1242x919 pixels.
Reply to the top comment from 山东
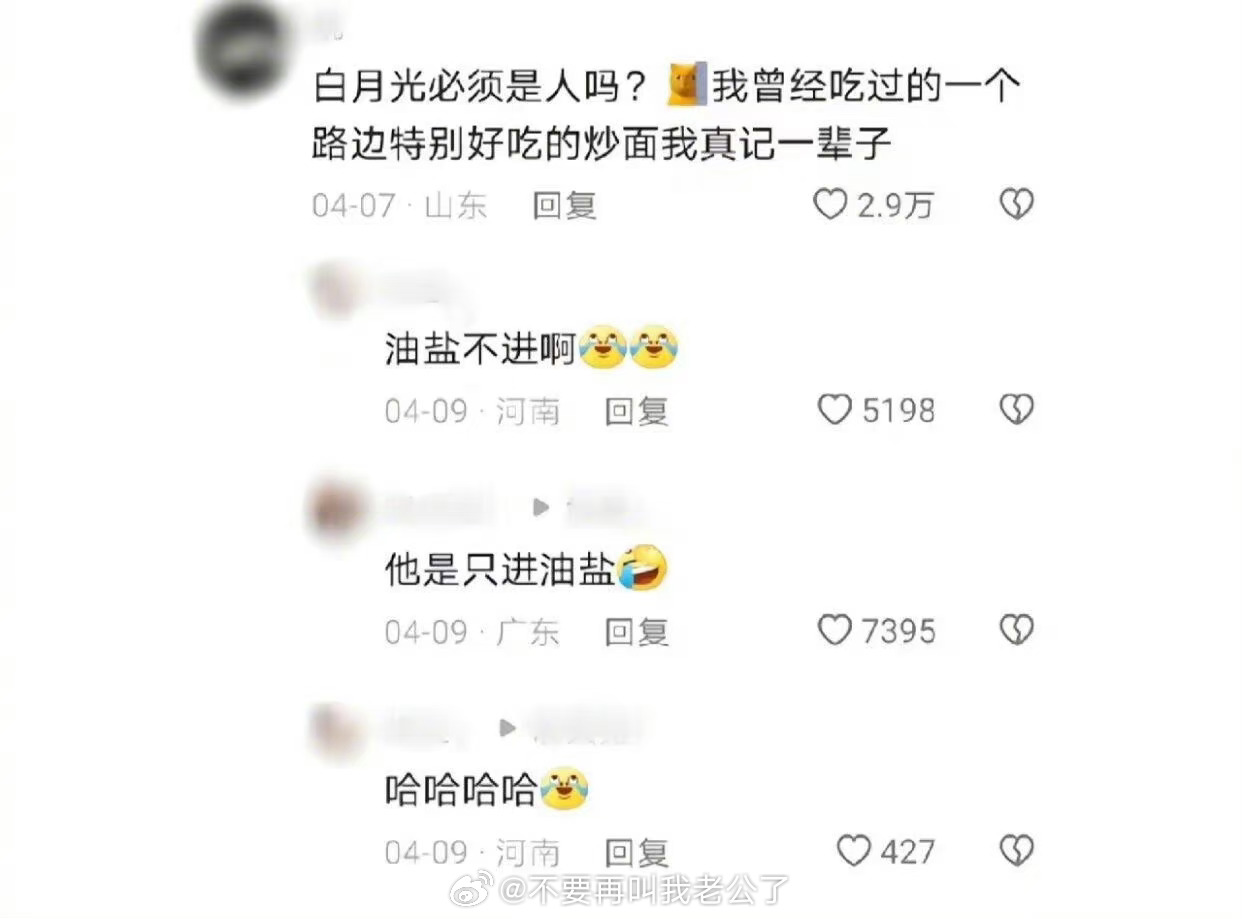coord(564,205)
